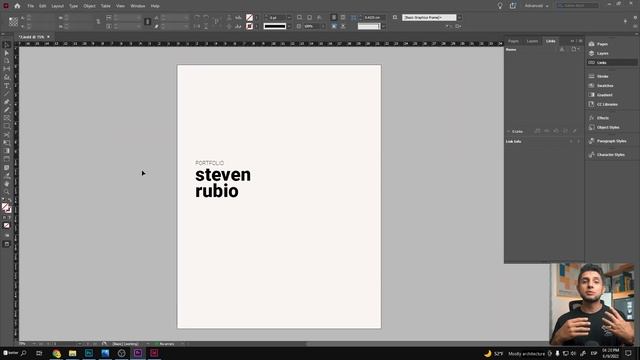The image size is (640, 360).
Task: Swap fill and stroke arrow in toolbox
Action: click(10, 201)
